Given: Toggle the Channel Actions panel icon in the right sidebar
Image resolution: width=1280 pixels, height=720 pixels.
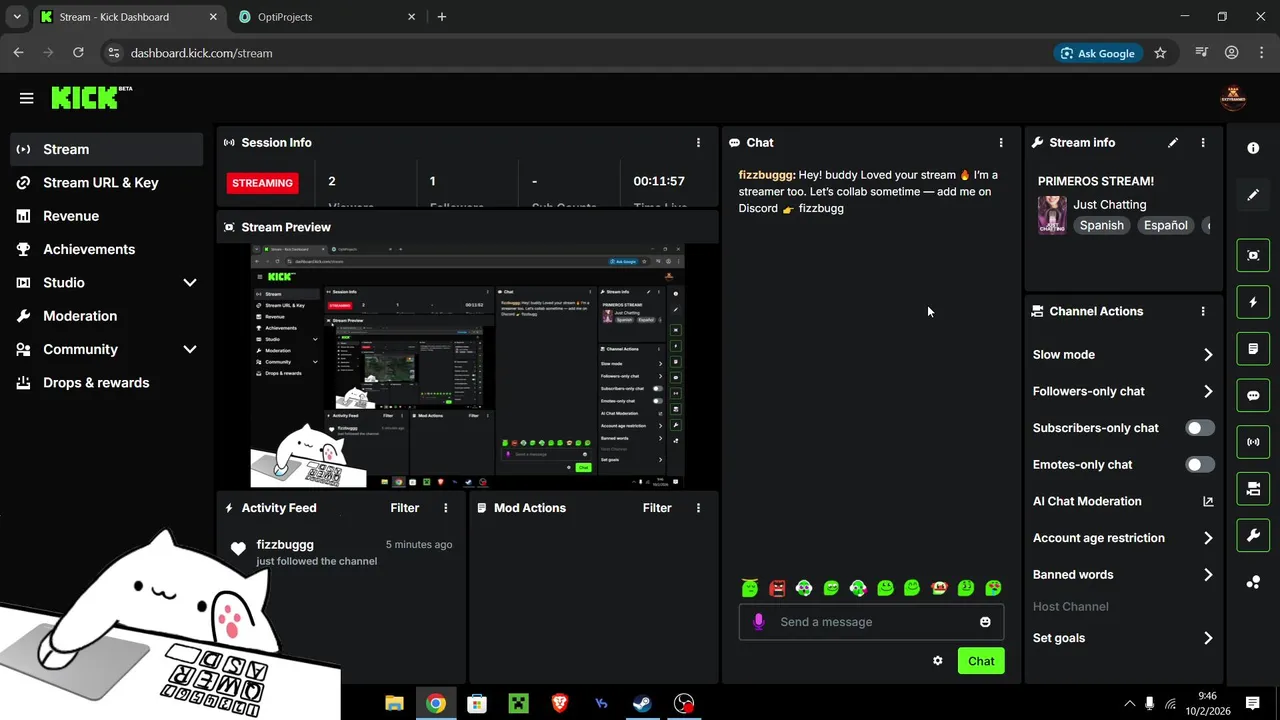Looking at the screenshot, I should coord(1253,489).
